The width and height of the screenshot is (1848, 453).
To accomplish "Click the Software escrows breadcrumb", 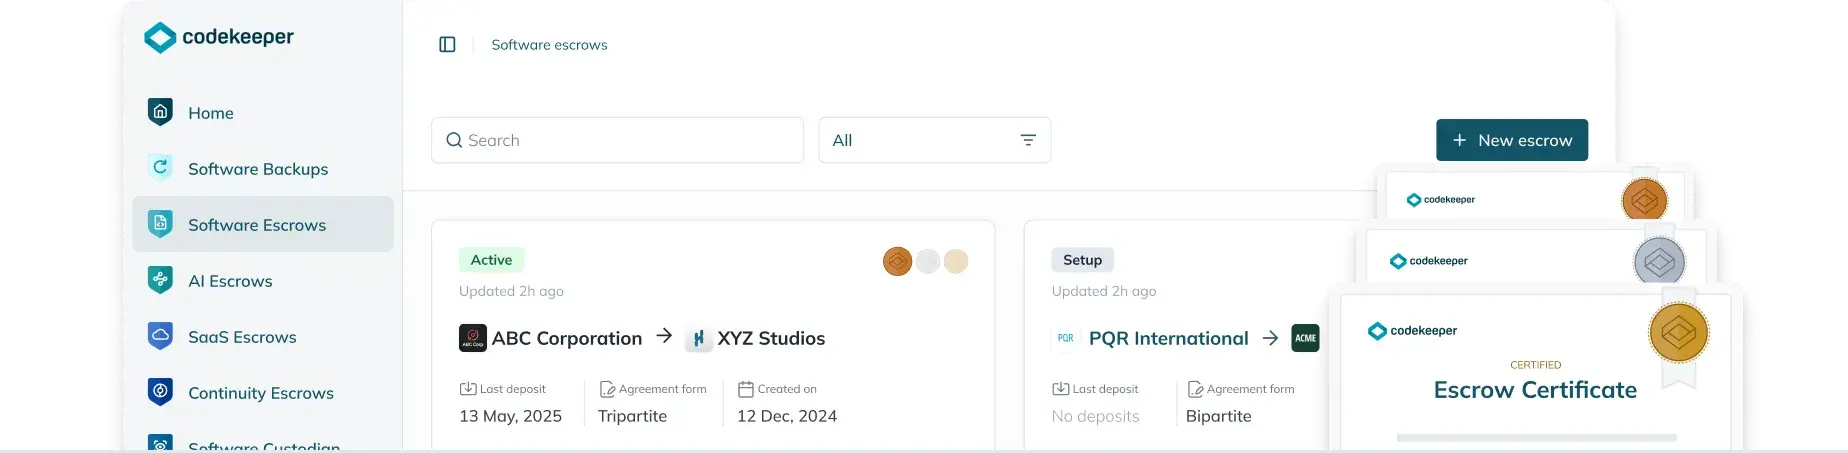I will coord(549,45).
